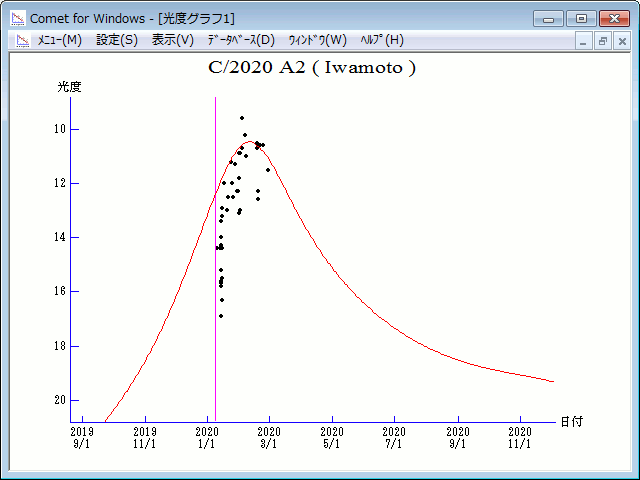
Task: Restore the 光度グラフ1 child window
Action: tap(602, 41)
